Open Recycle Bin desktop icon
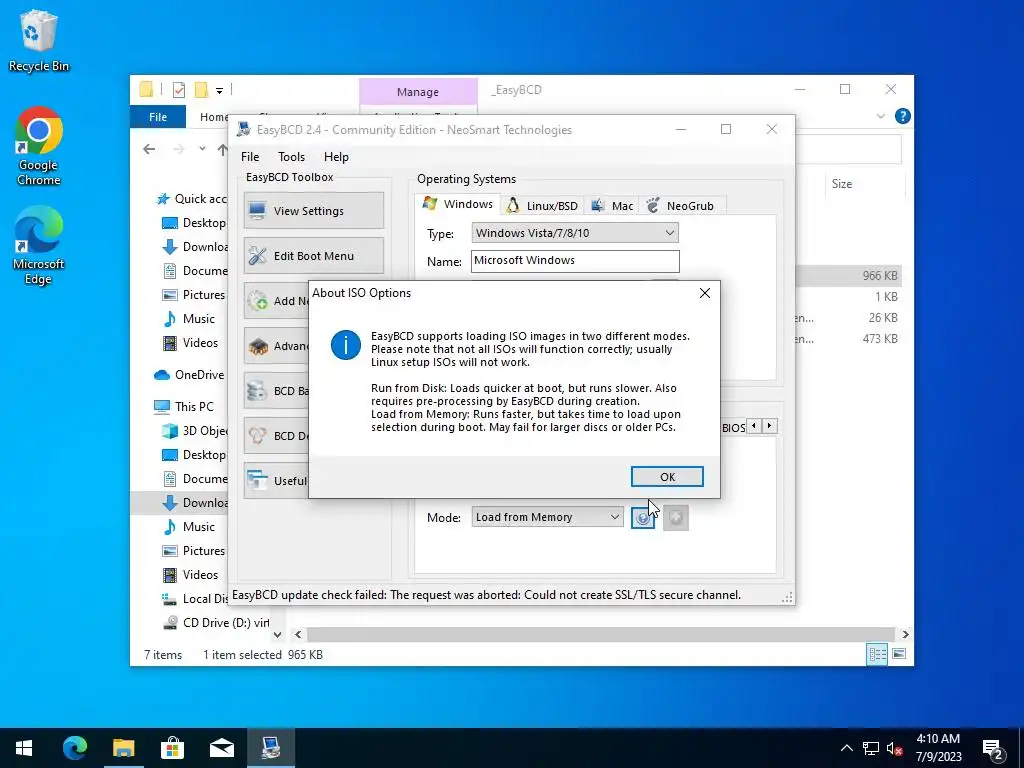 [39, 40]
